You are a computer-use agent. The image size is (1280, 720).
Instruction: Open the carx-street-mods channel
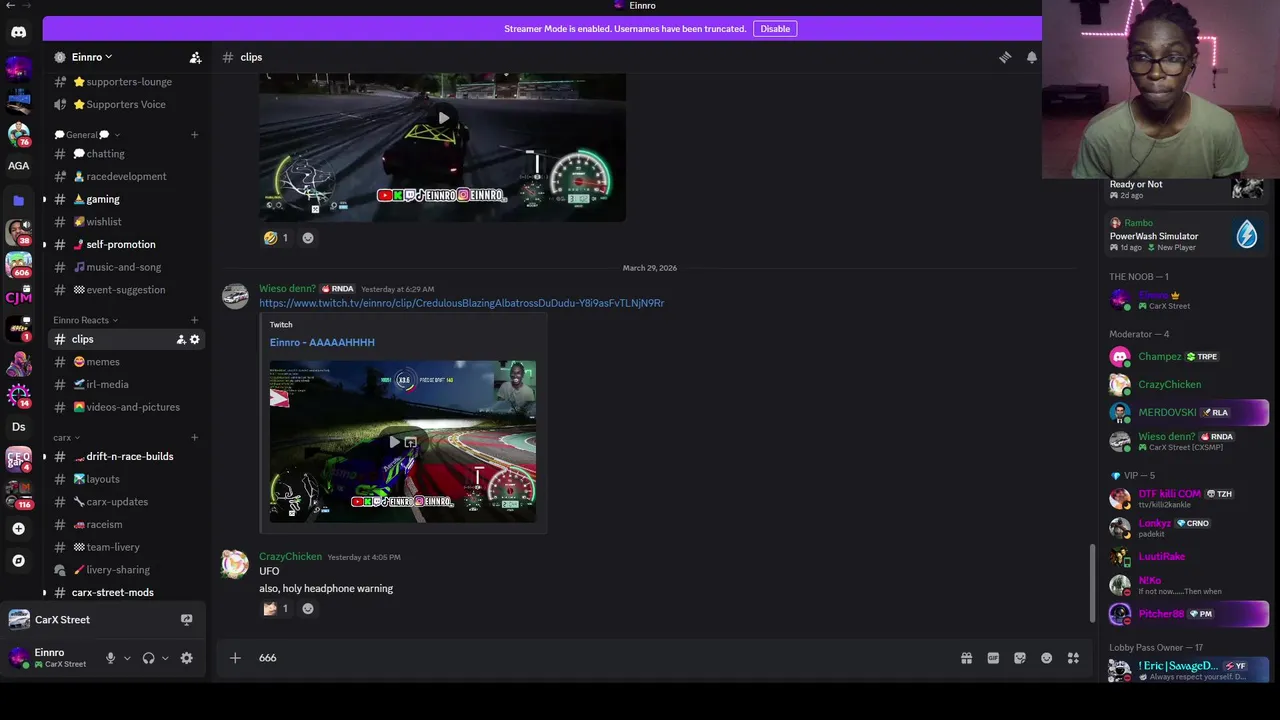click(x=126, y=592)
